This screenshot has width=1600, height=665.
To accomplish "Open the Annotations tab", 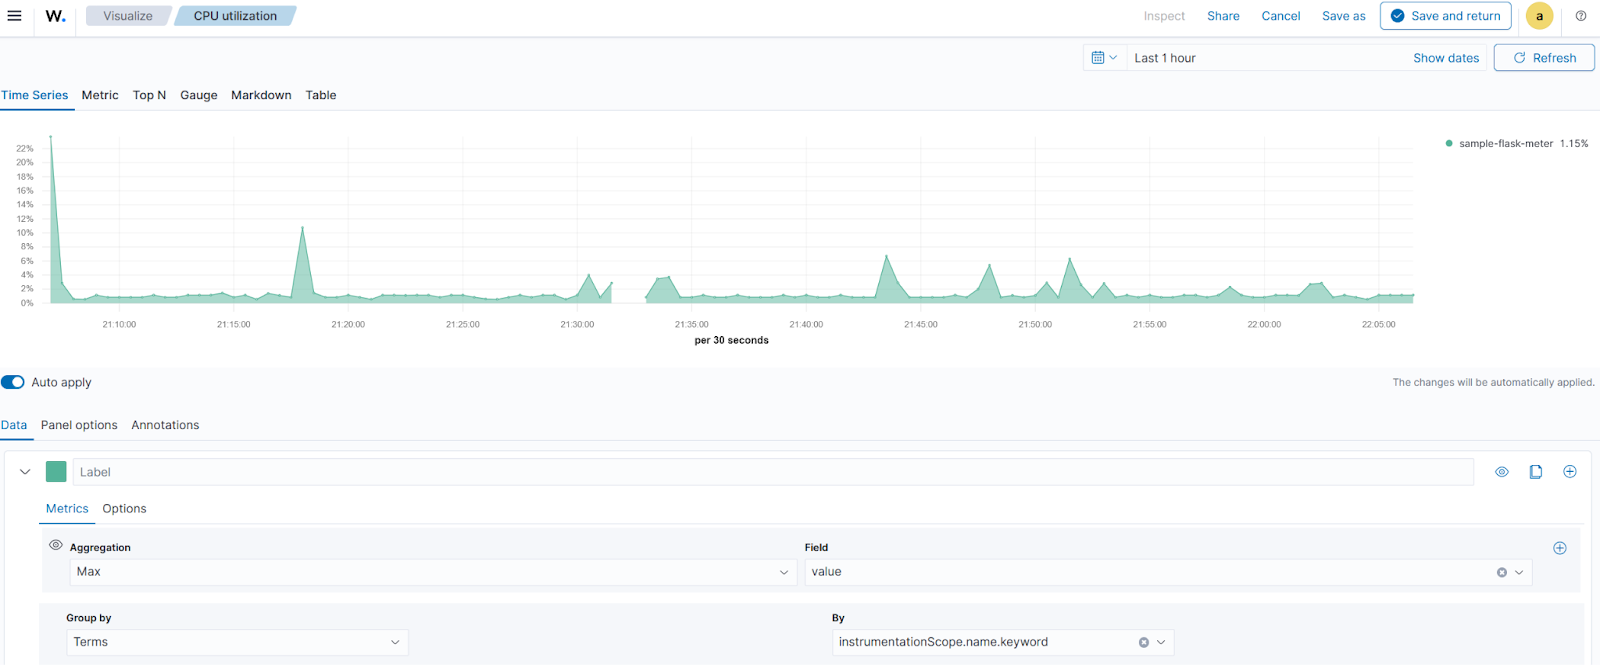I will tap(165, 425).
